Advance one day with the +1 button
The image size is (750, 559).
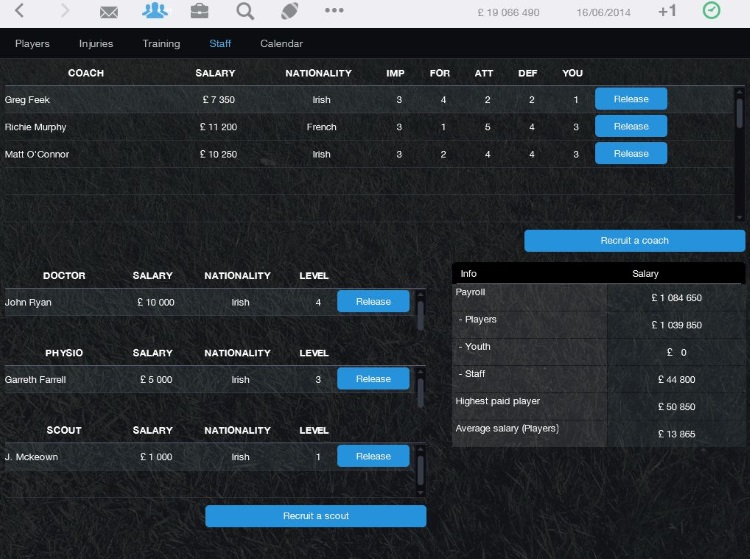click(667, 11)
